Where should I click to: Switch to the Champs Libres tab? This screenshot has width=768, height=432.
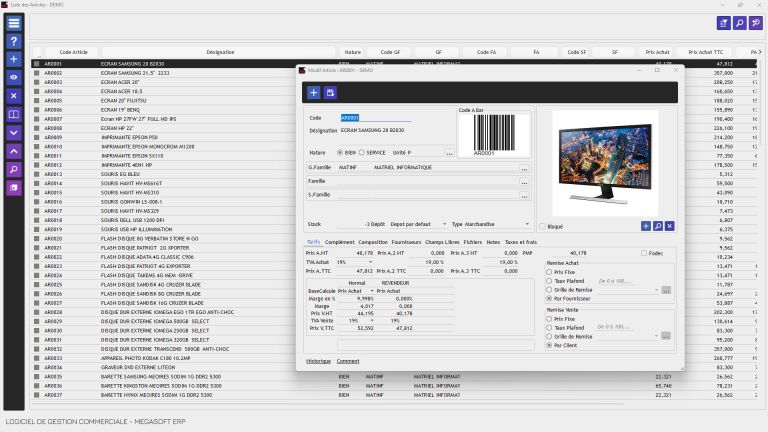(442, 242)
